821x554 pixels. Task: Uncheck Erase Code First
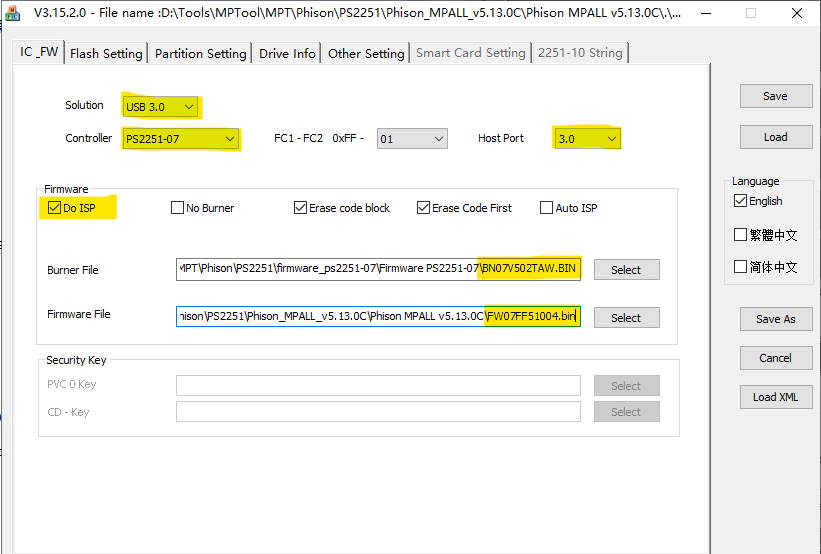coord(424,208)
